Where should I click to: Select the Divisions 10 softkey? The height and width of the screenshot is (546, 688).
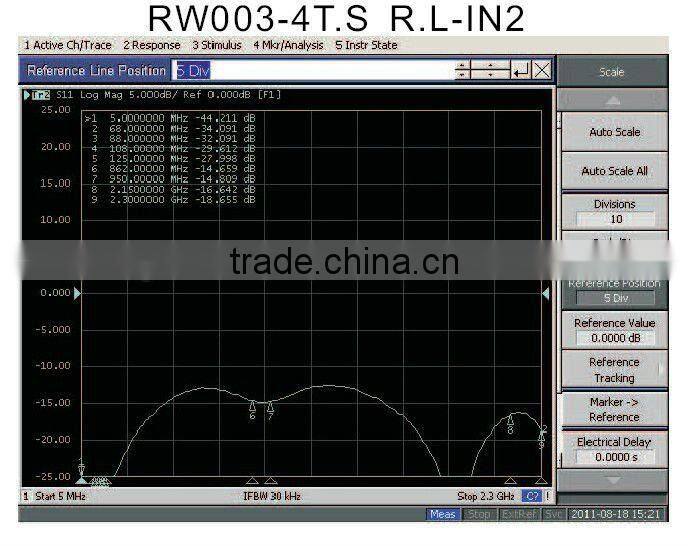coord(614,212)
